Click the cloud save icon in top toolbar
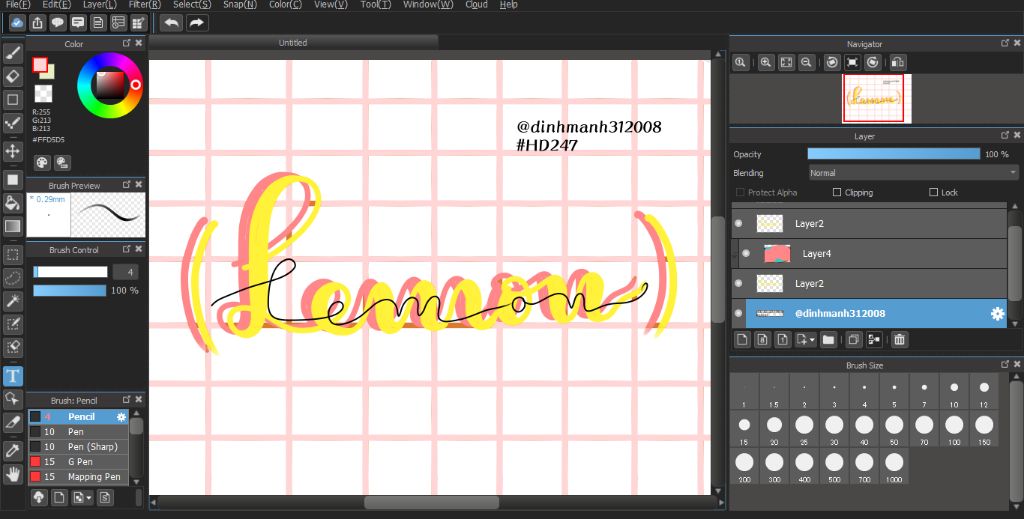 (18, 23)
